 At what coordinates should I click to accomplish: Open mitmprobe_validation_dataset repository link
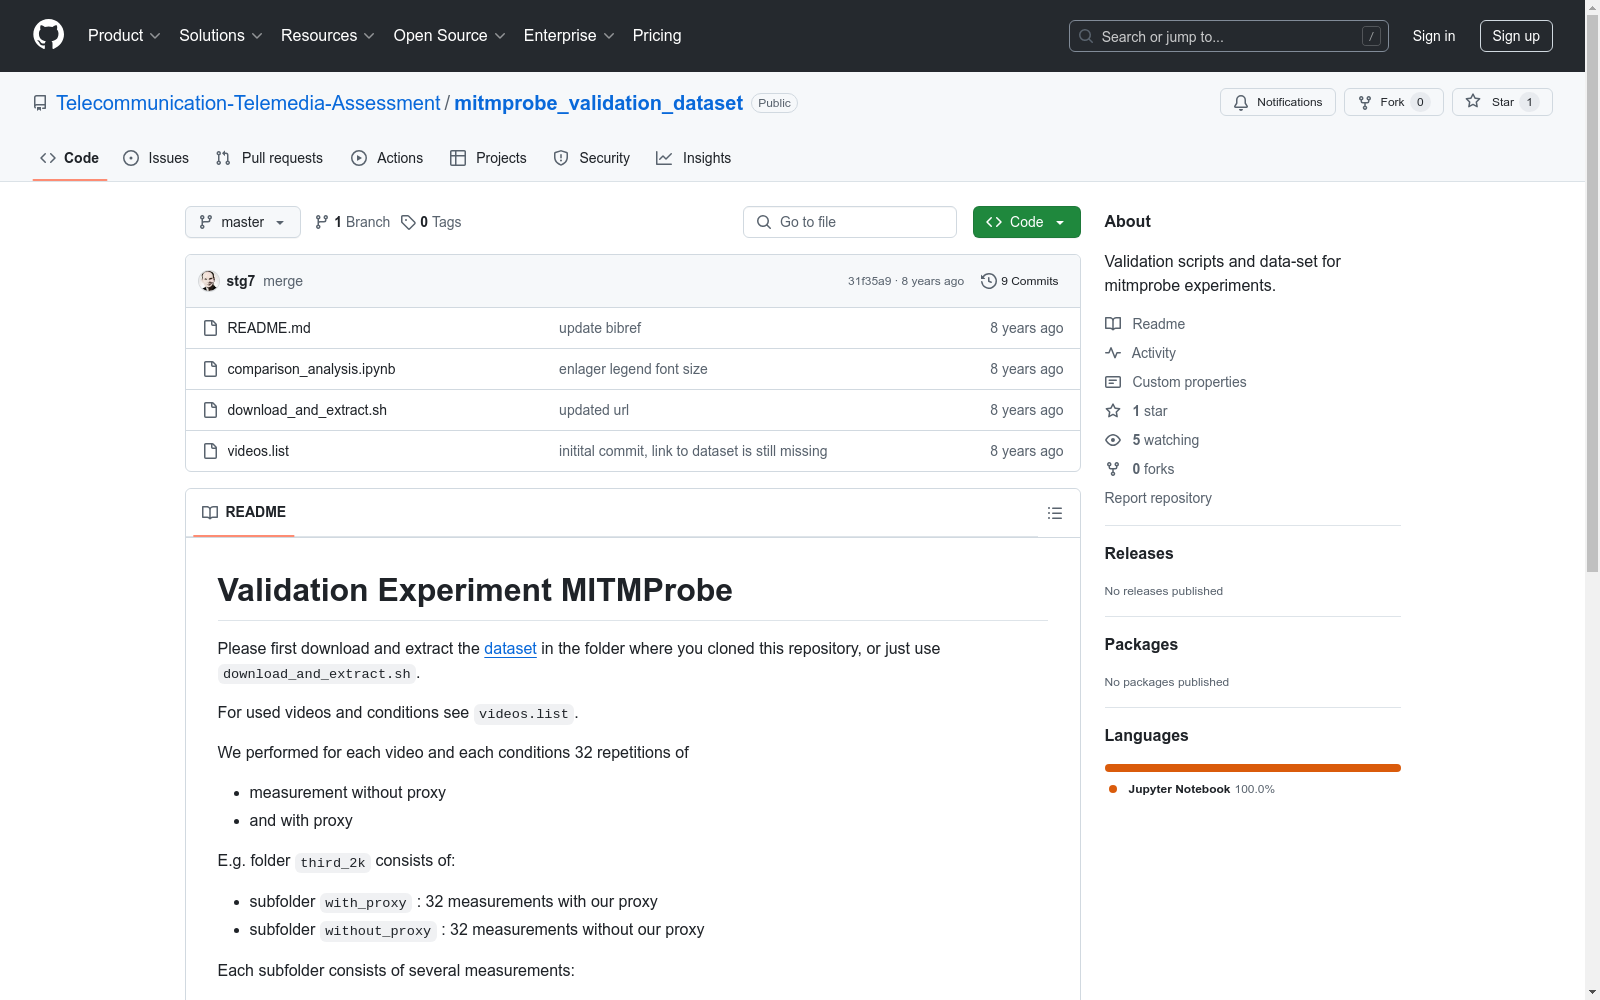pyautogui.click(x=598, y=103)
